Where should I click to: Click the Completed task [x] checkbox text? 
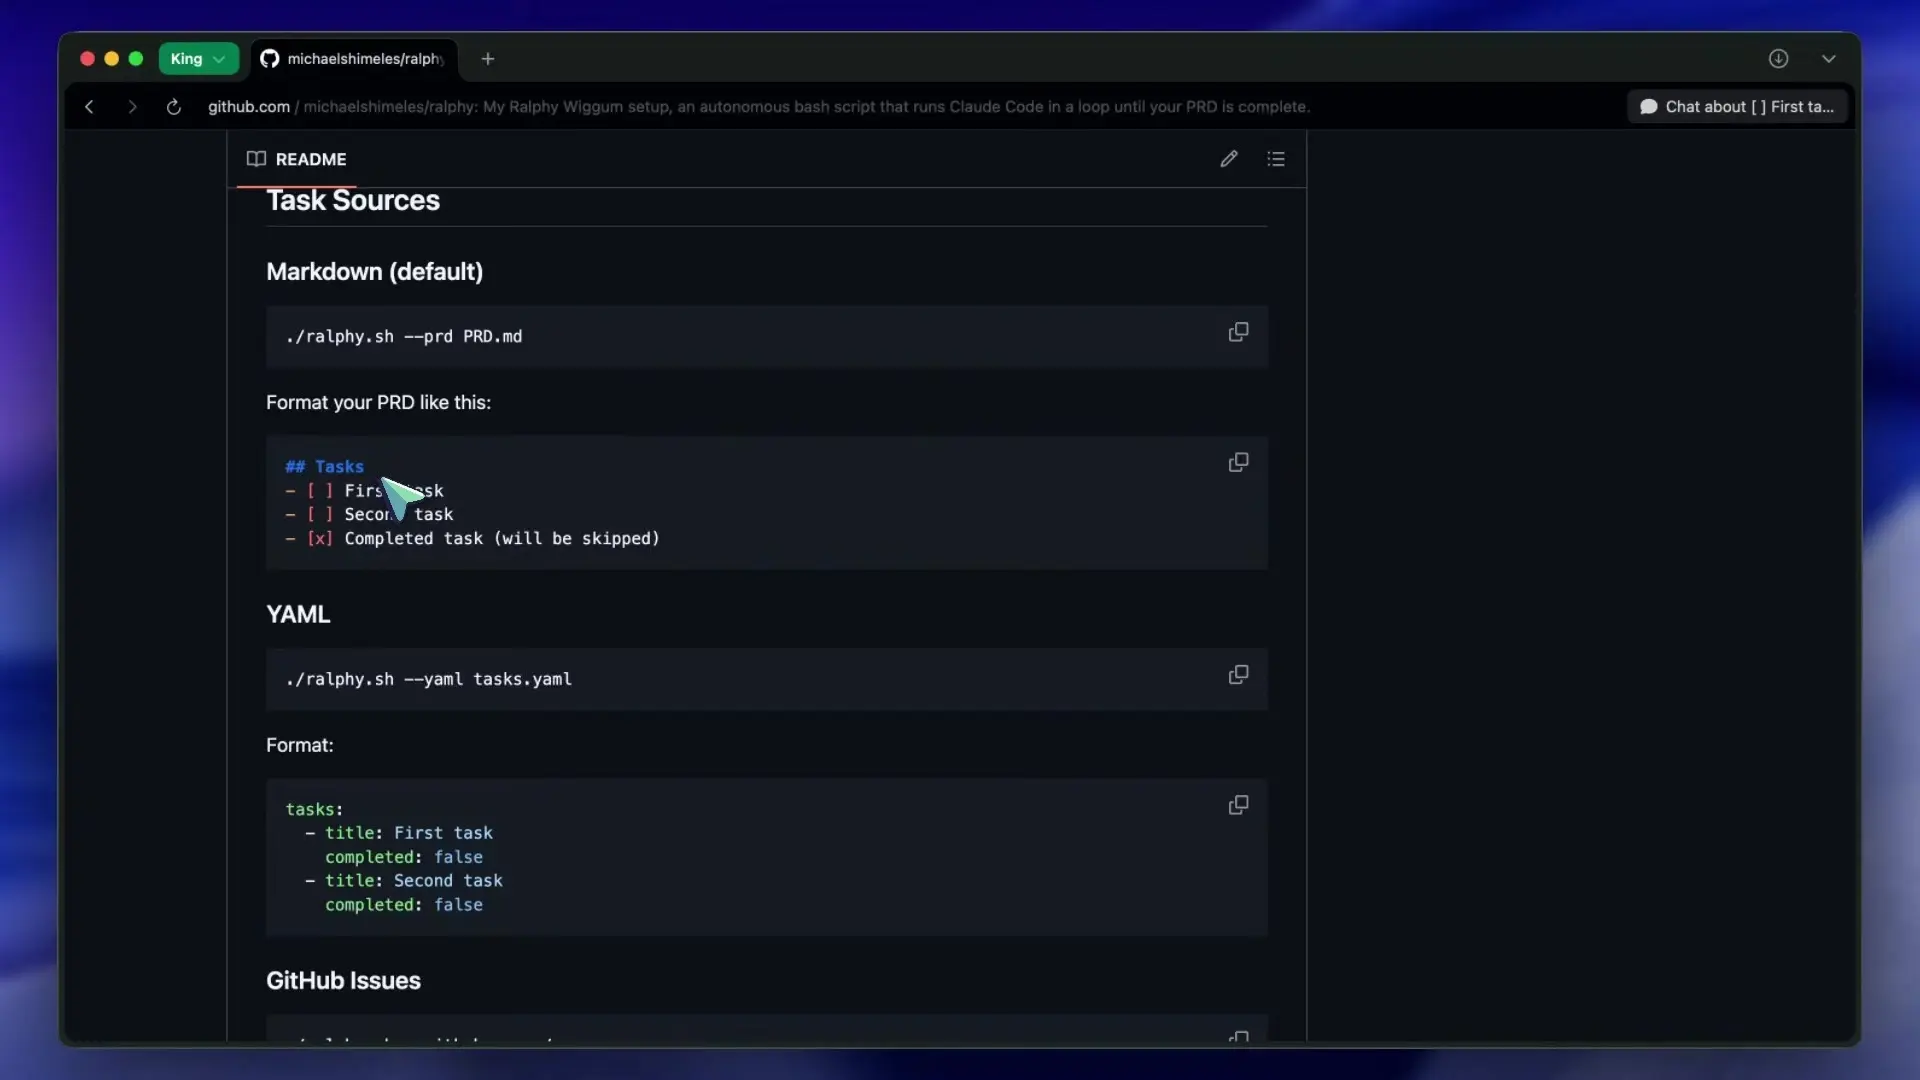click(320, 539)
